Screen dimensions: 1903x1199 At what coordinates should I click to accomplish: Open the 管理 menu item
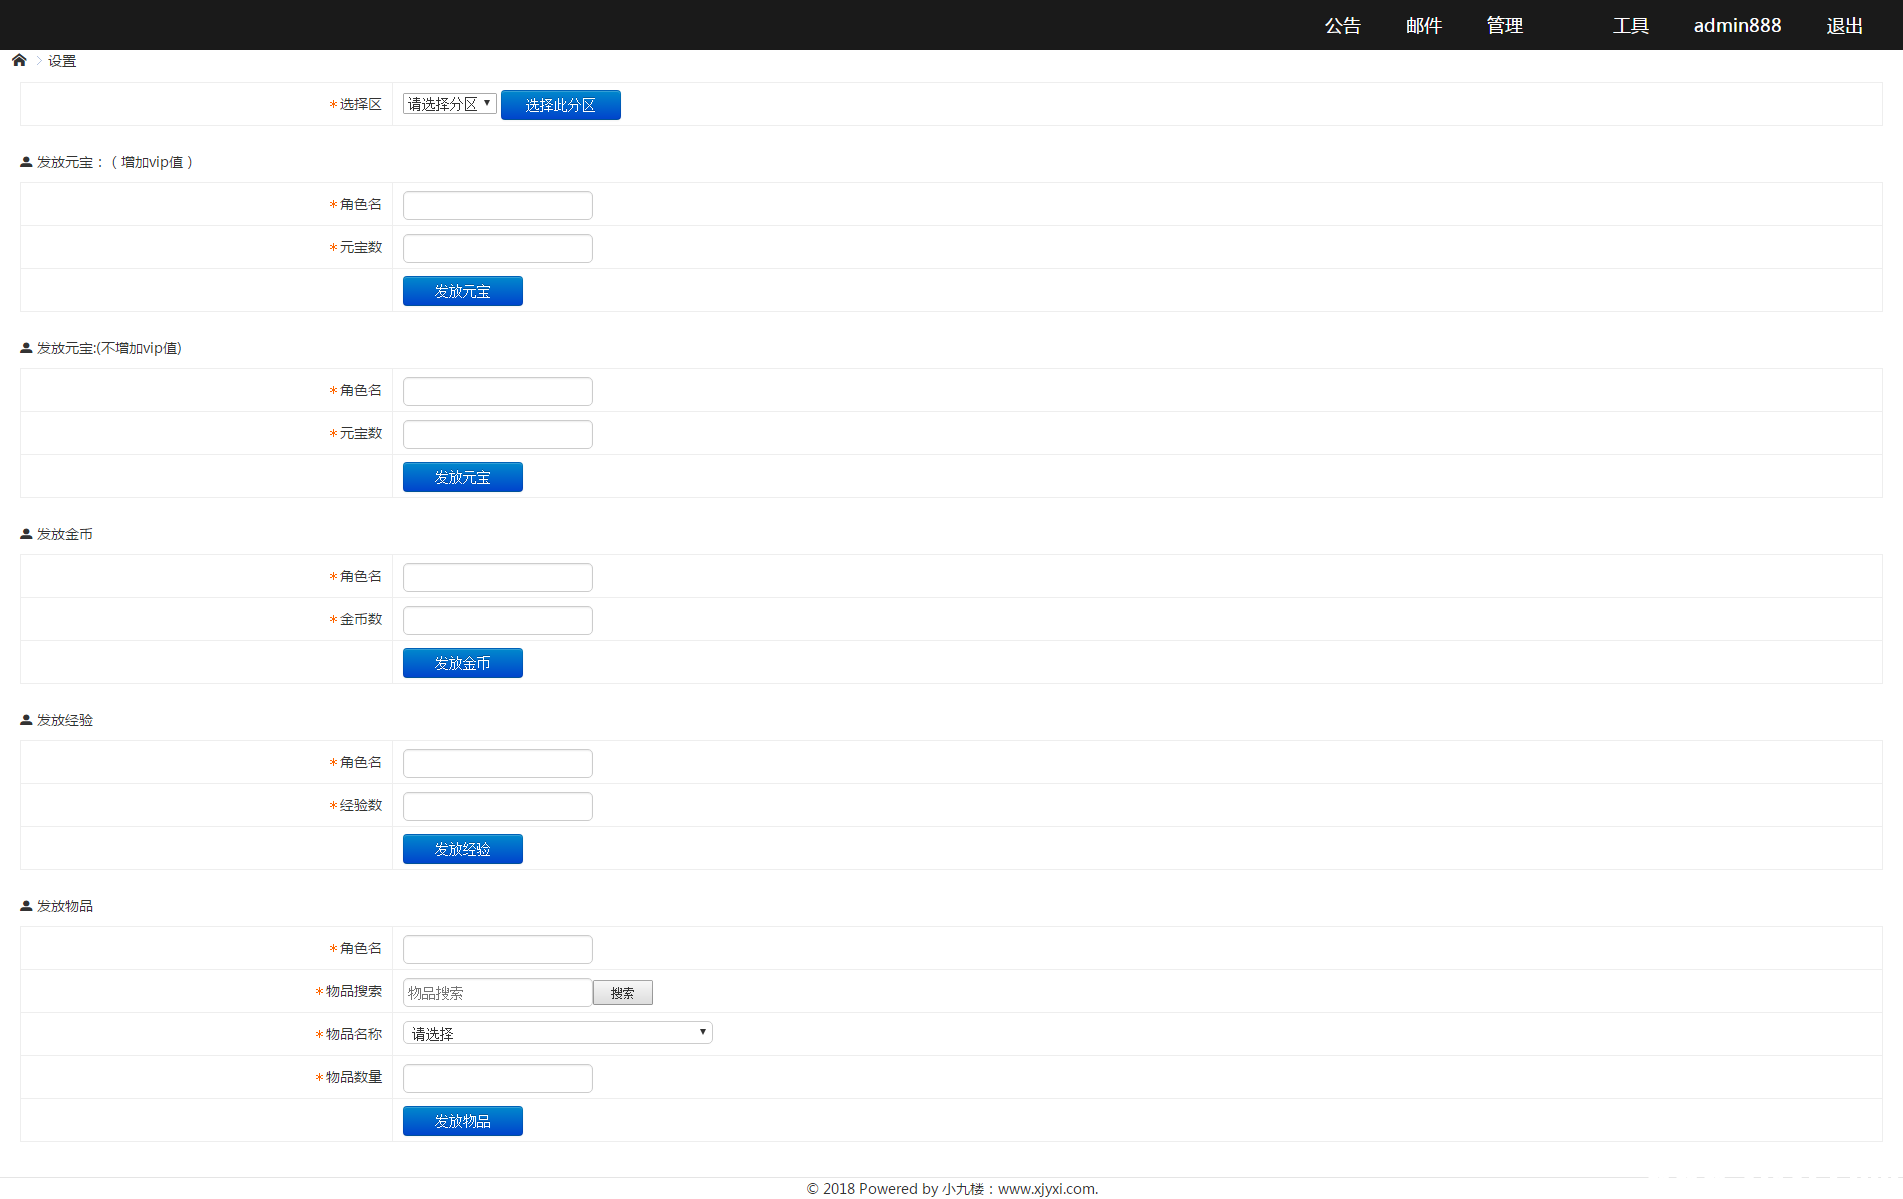tap(1504, 26)
